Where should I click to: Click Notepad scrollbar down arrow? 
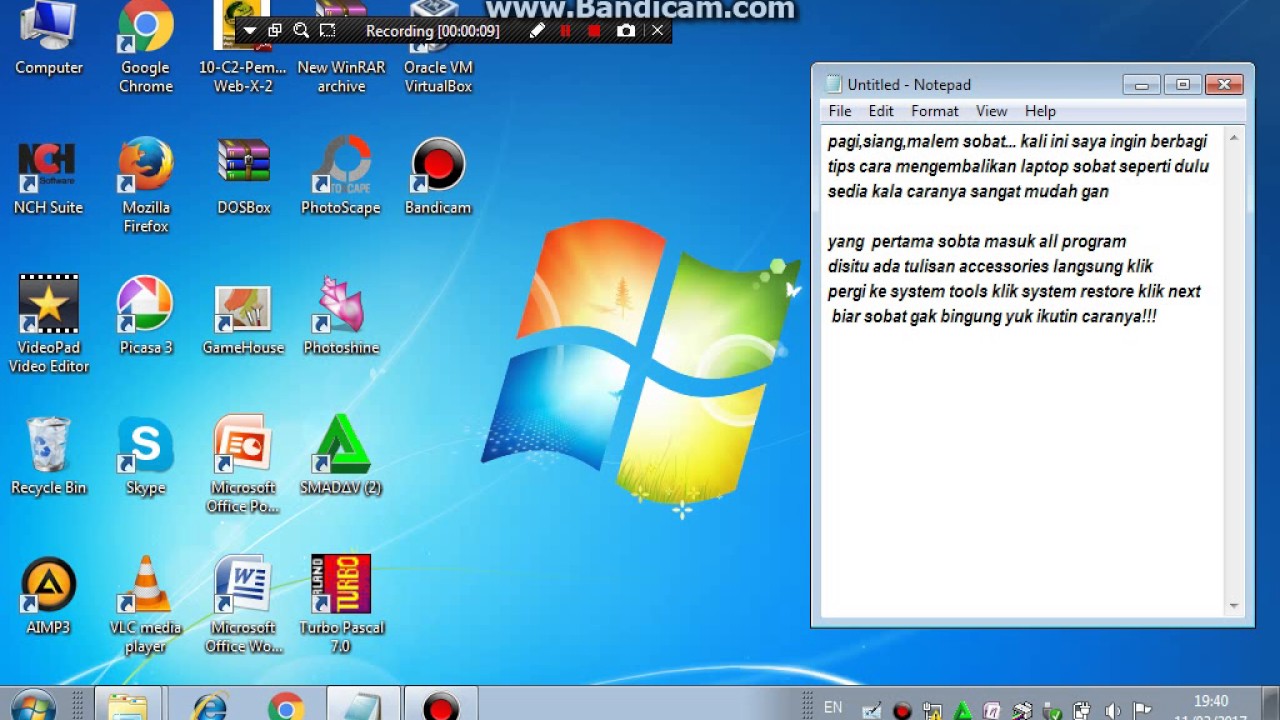1234,606
